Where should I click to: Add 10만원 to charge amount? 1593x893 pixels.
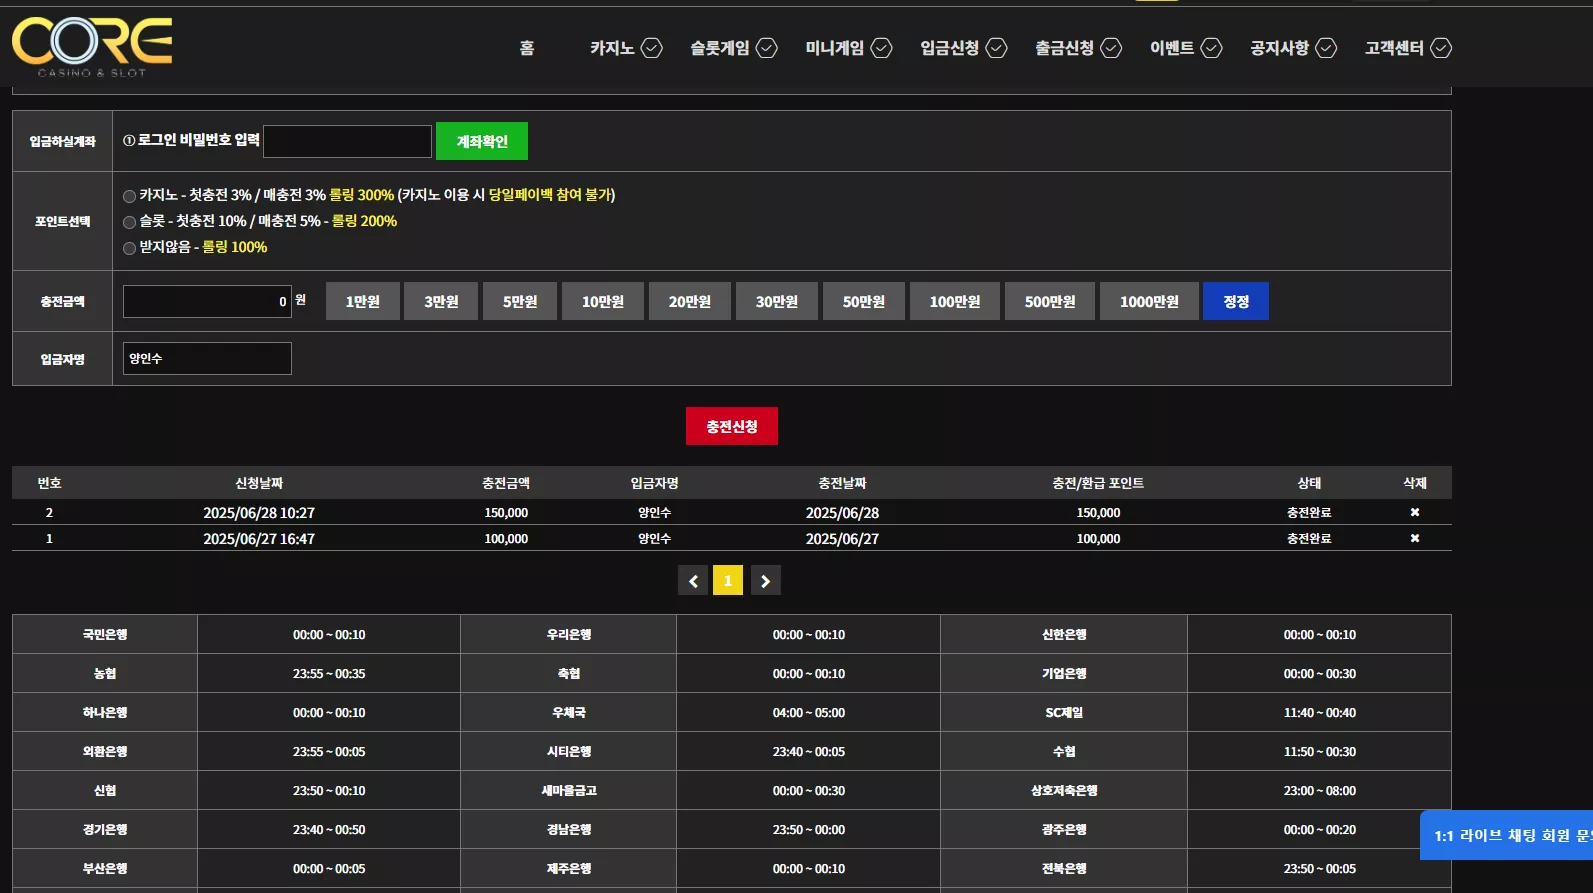[x=603, y=301]
